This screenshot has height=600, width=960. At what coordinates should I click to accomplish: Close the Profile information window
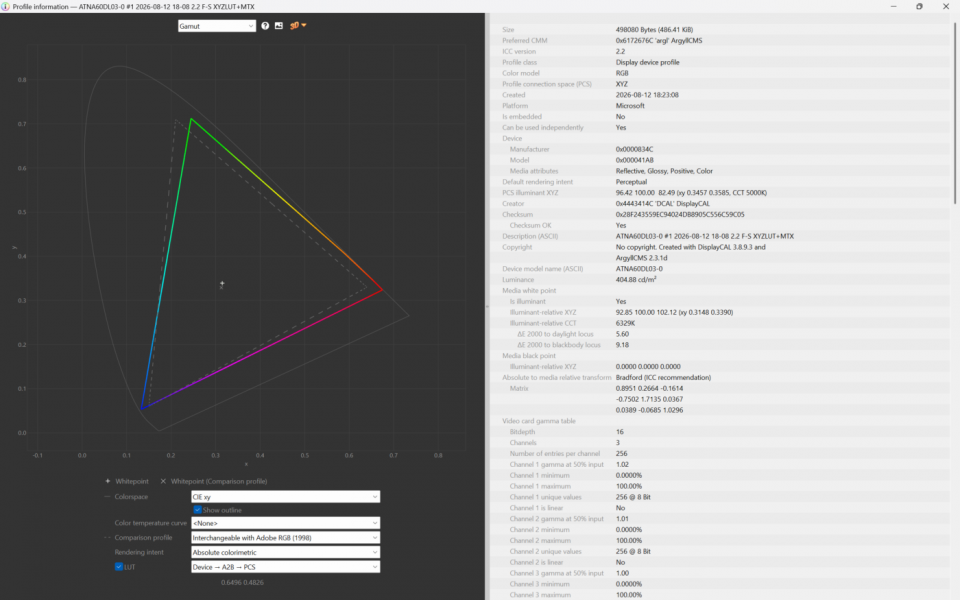point(945,6)
